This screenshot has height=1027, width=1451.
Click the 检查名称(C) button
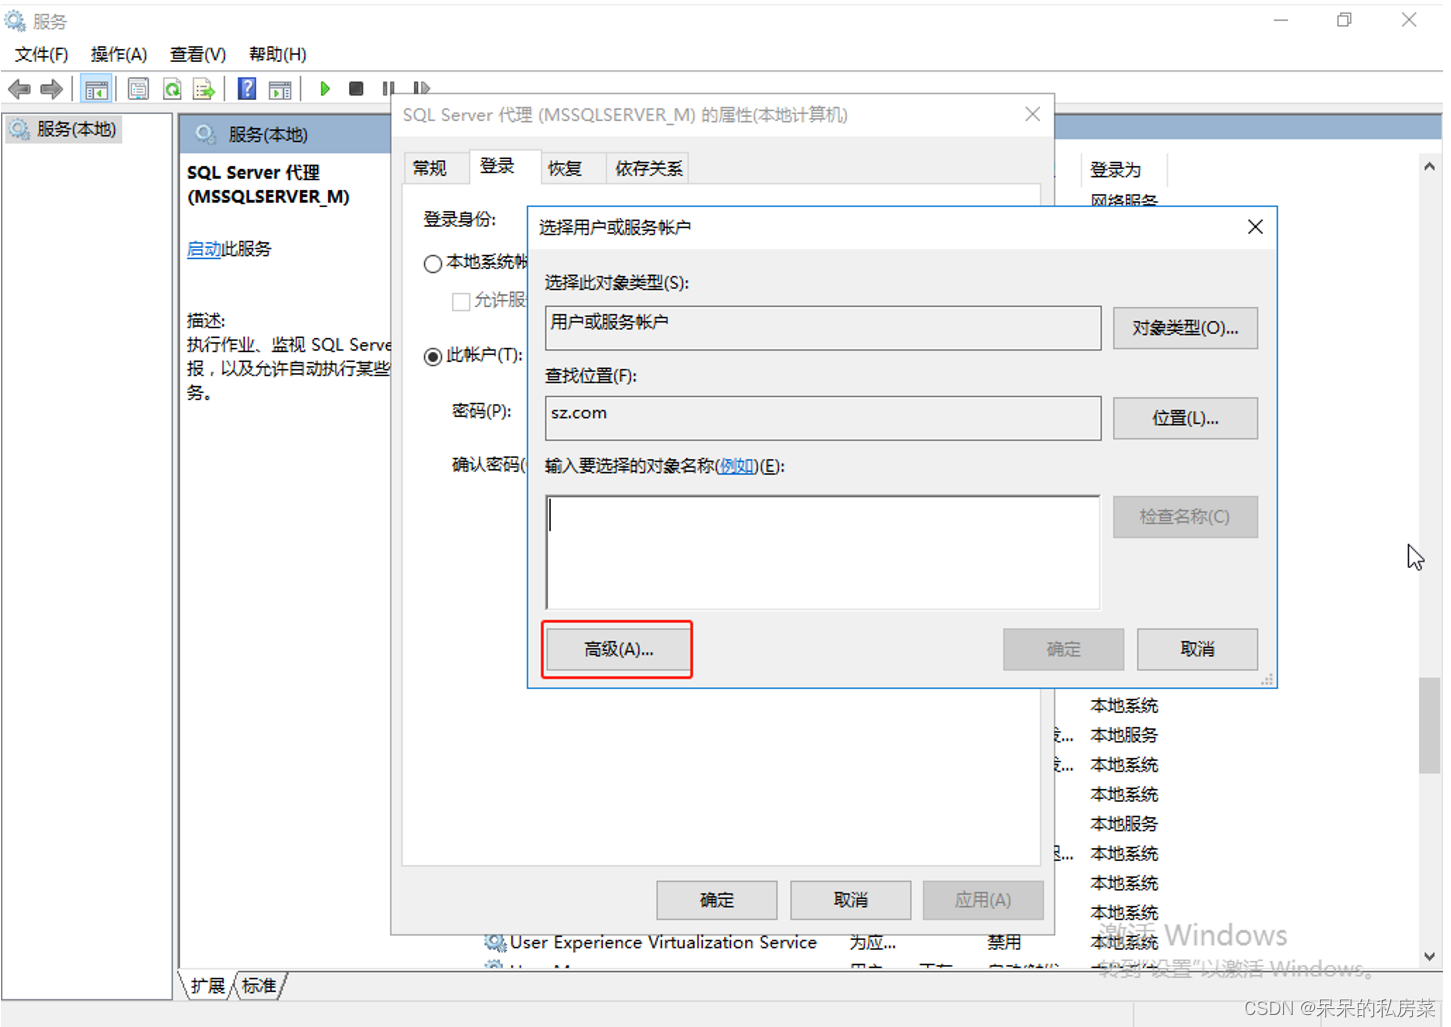tap(1185, 517)
